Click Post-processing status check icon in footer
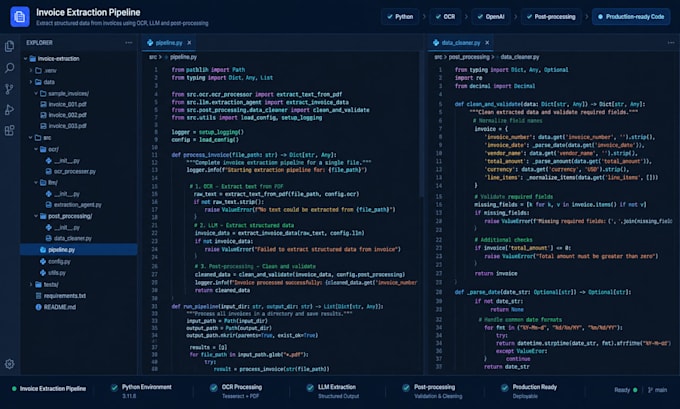Screen dimensions: 680x409 point(406,388)
